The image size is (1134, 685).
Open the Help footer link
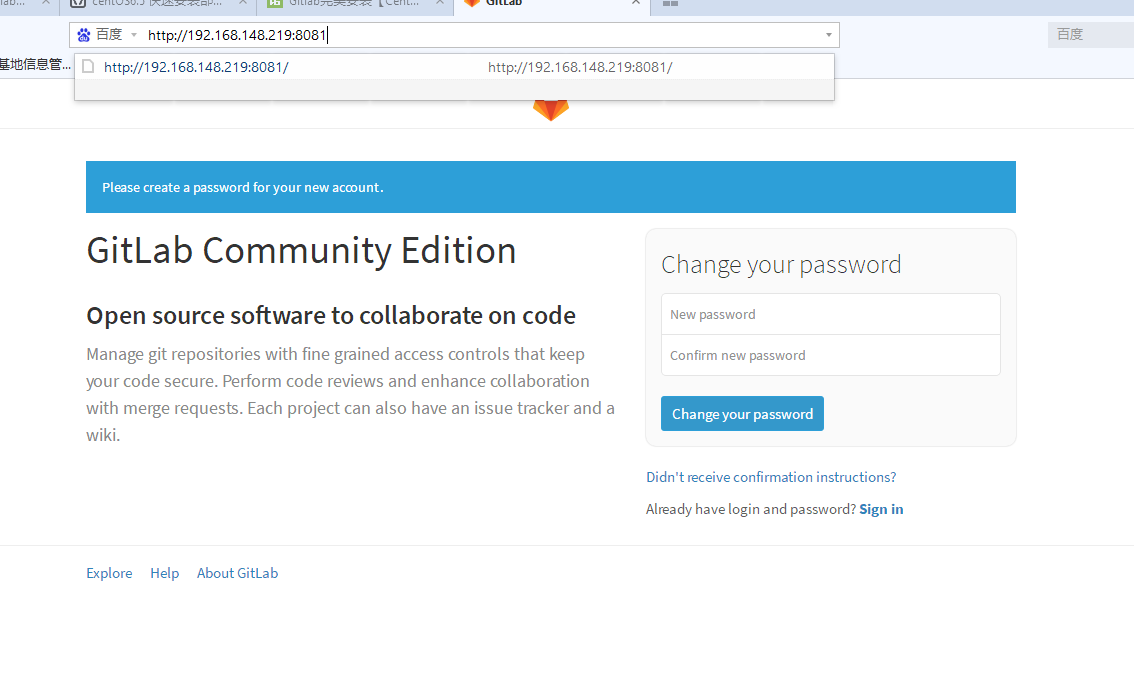164,573
